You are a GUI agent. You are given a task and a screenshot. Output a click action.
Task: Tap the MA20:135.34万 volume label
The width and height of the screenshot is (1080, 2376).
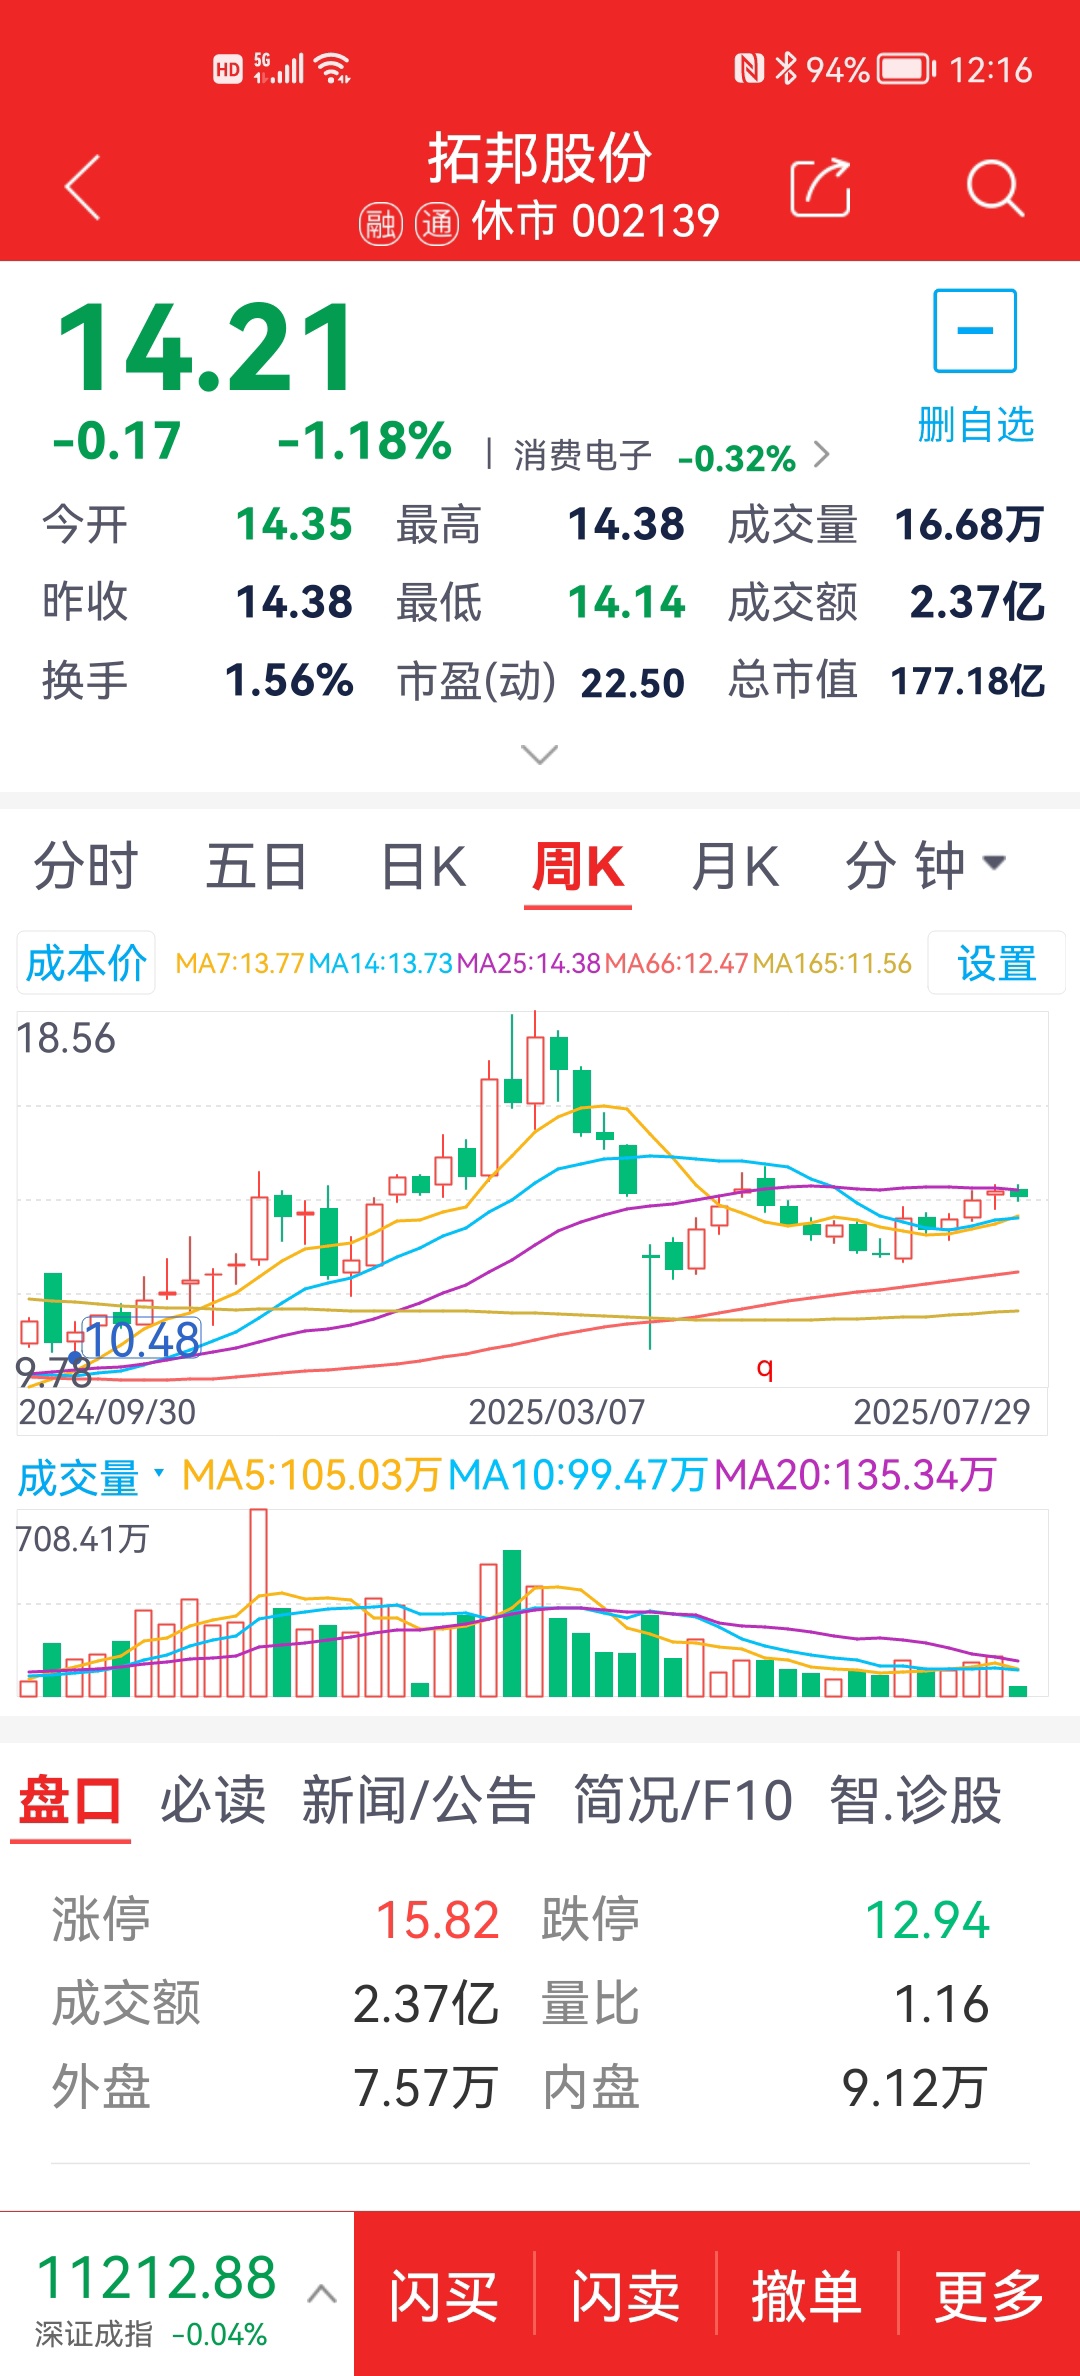click(x=855, y=1475)
